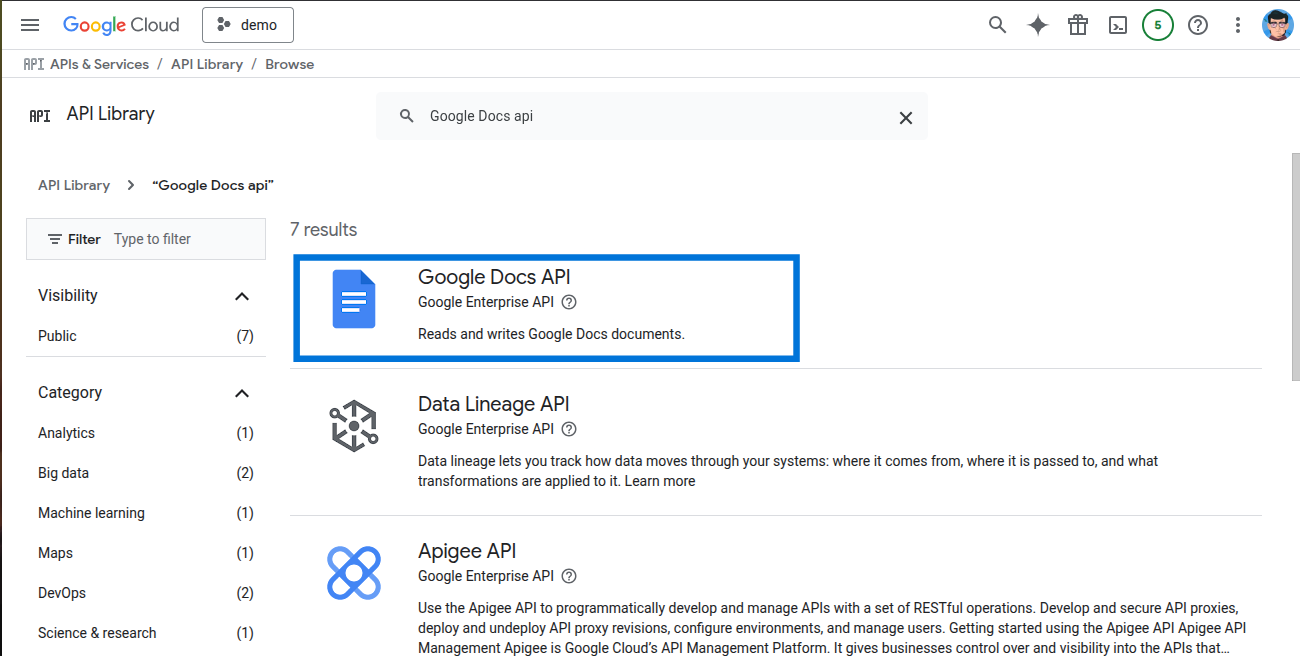
Task: Go to APIs & Services breadcrumb
Action: tap(99, 64)
